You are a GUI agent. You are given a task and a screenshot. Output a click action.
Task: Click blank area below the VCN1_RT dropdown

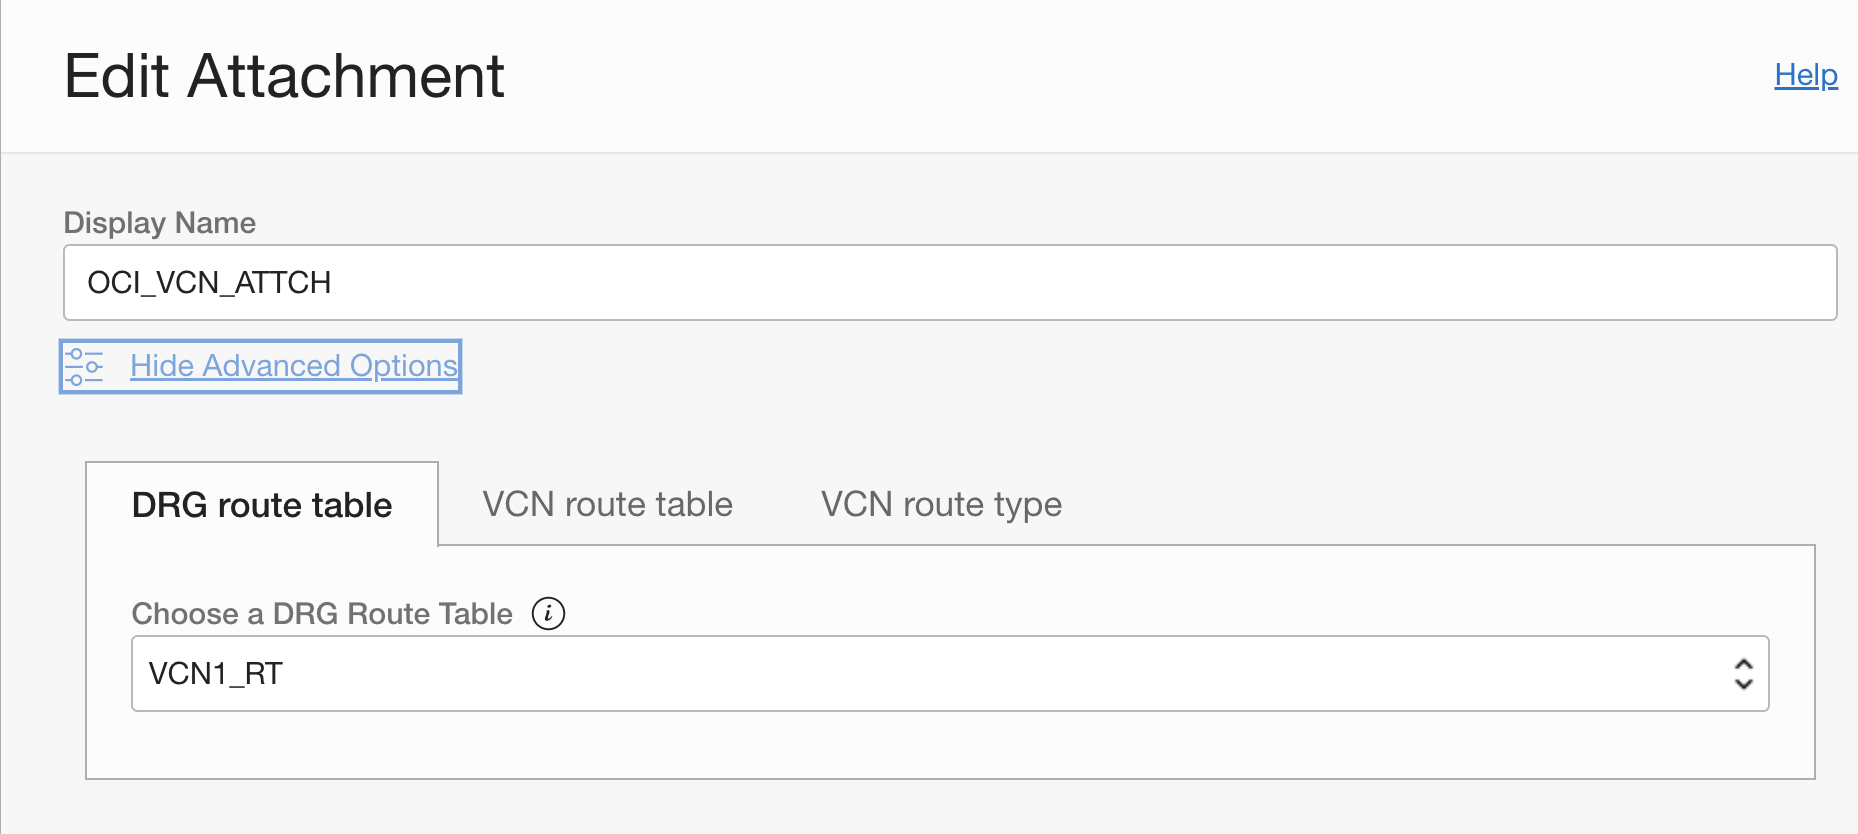point(950,745)
